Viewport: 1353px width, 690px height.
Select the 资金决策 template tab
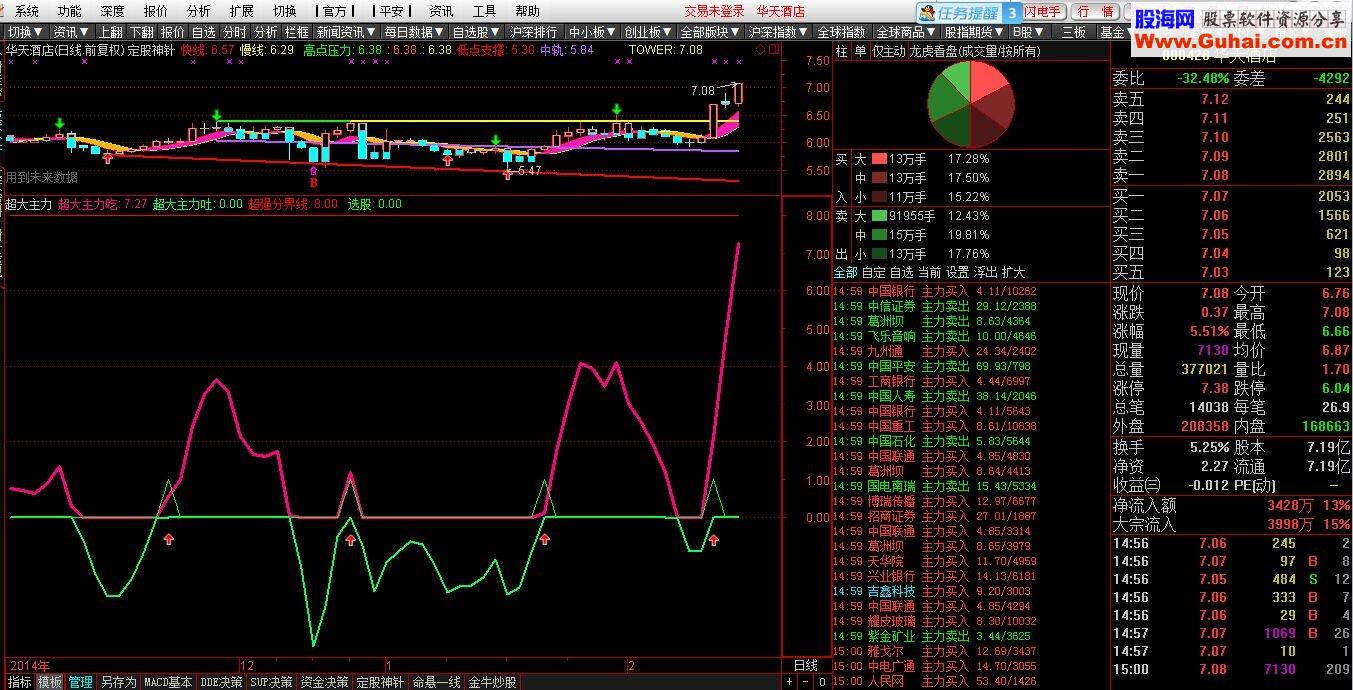pos(324,682)
